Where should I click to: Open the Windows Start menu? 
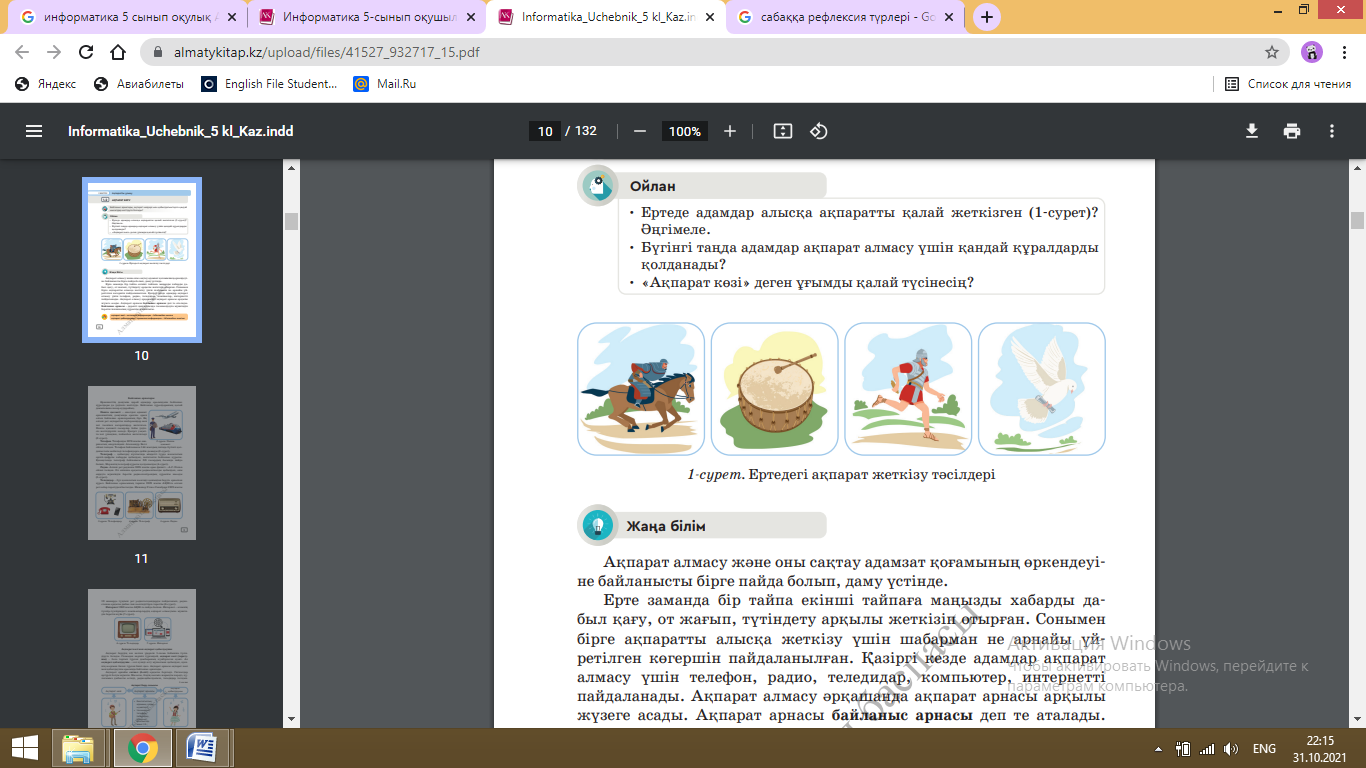25,748
